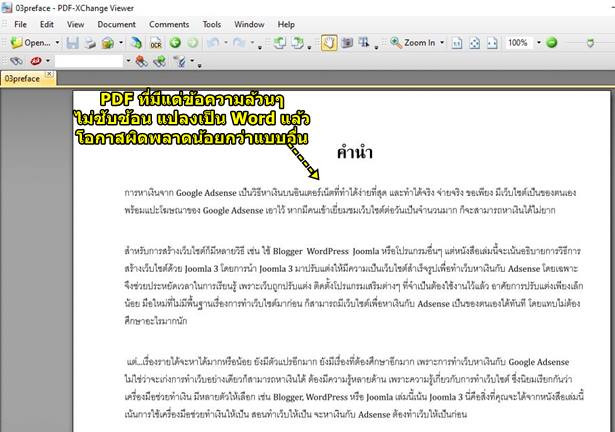Run OCR on the pages
The height and width of the screenshot is (432, 615).
click(x=156, y=43)
